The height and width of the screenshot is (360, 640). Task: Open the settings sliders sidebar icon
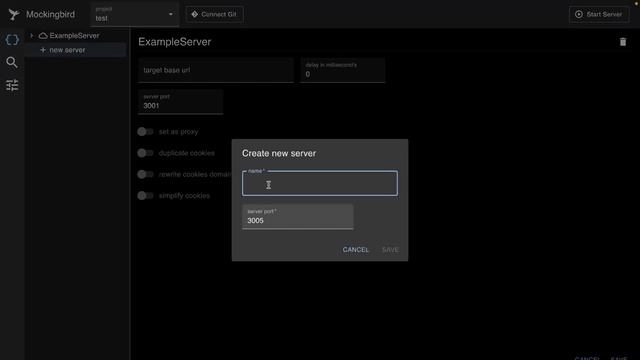[x=12, y=85]
